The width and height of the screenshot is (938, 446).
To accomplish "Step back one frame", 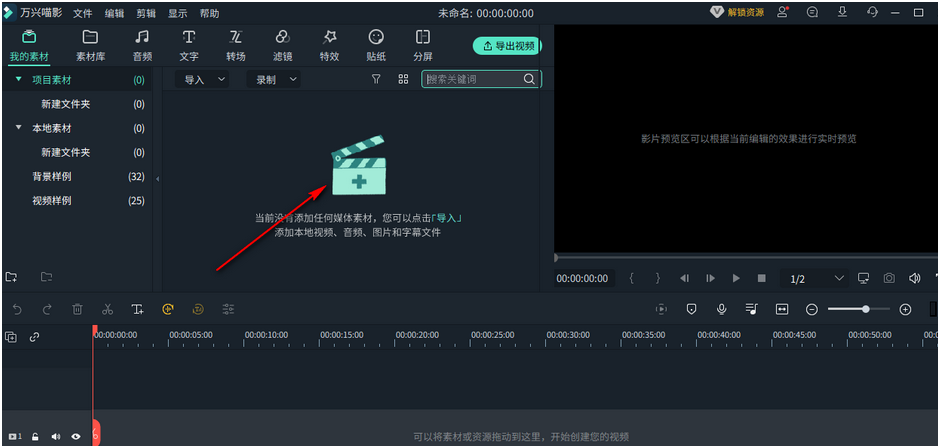I will (685, 278).
